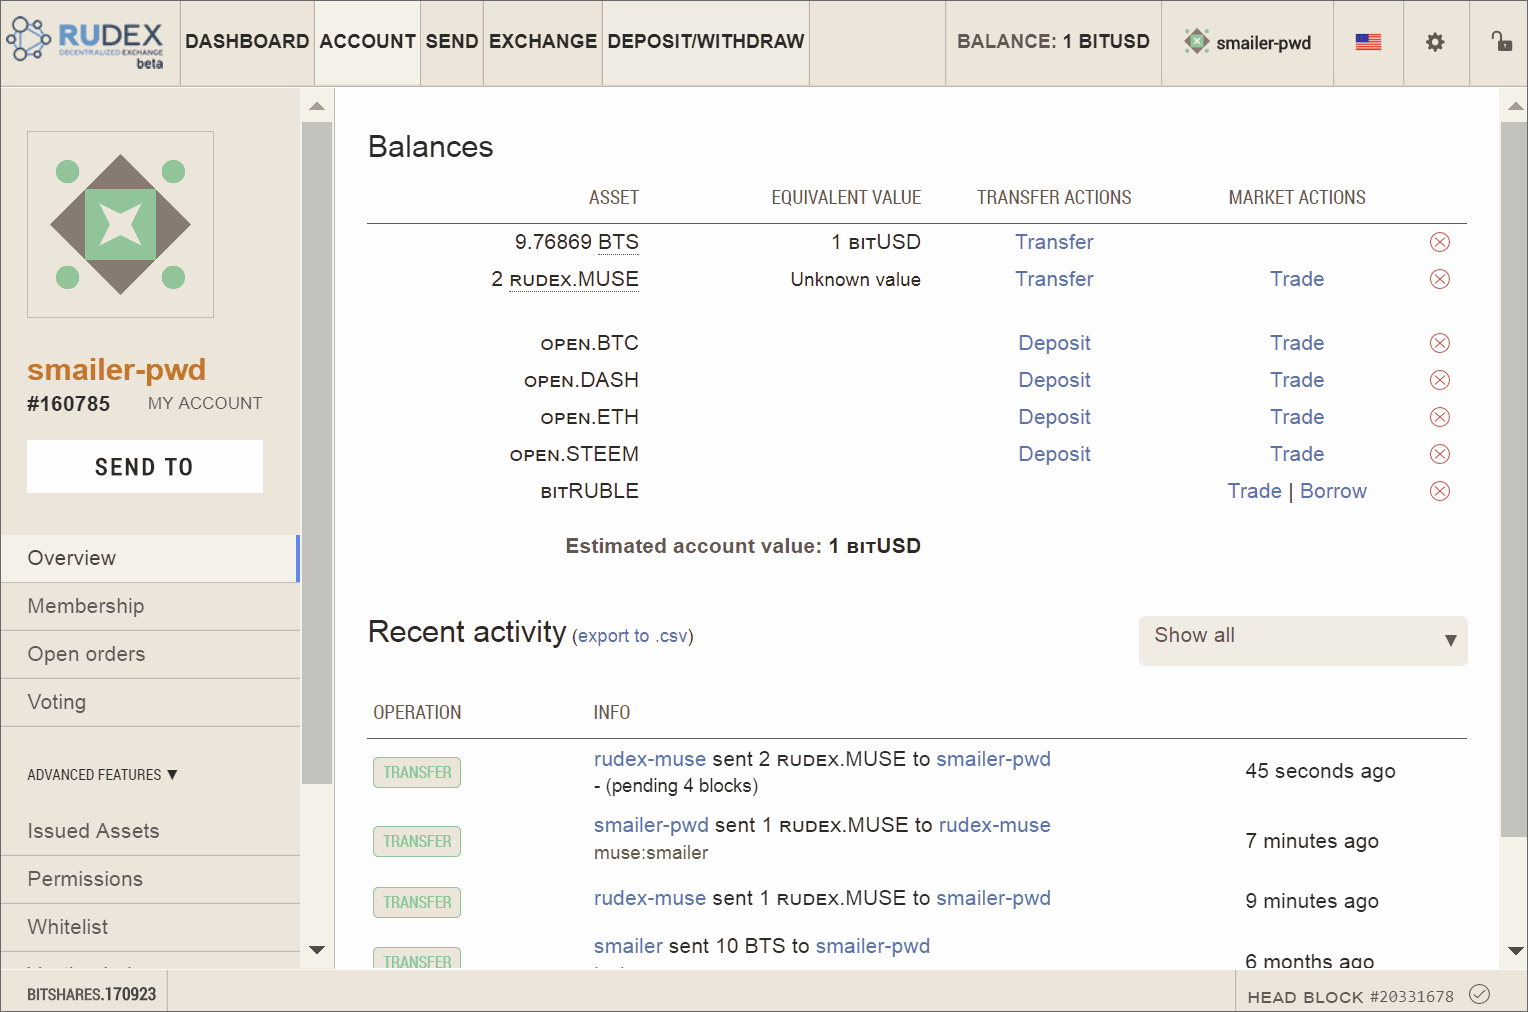Click the SEND TO button
1528x1012 pixels.
[145, 467]
